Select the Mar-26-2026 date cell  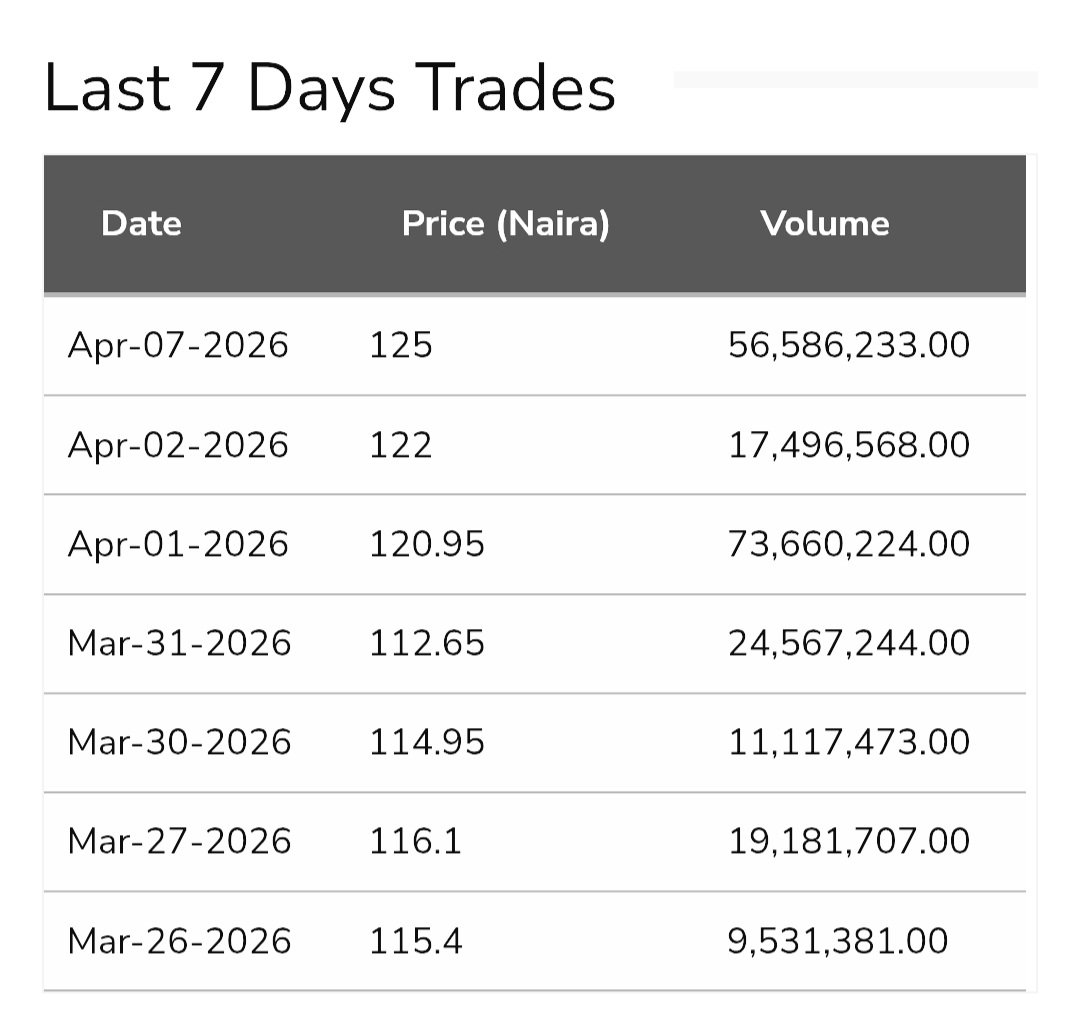coord(179,941)
